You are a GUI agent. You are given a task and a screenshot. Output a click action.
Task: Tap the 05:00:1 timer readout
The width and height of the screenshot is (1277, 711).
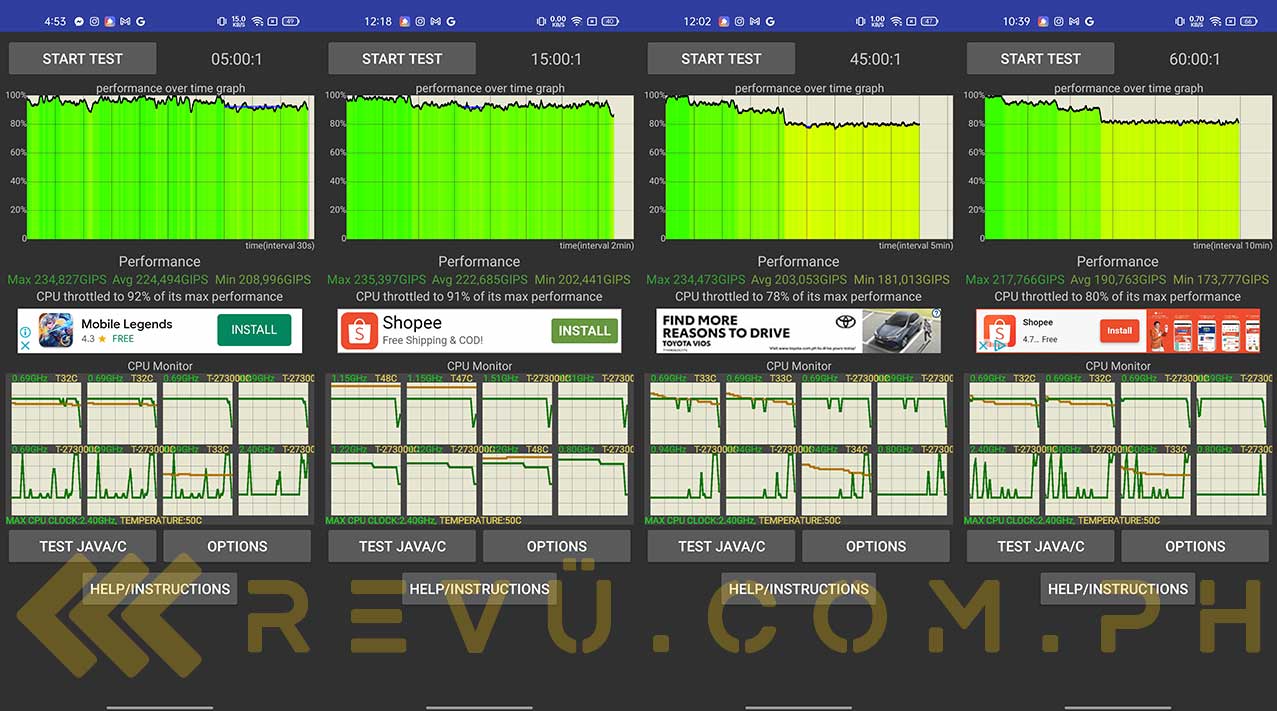tap(237, 59)
